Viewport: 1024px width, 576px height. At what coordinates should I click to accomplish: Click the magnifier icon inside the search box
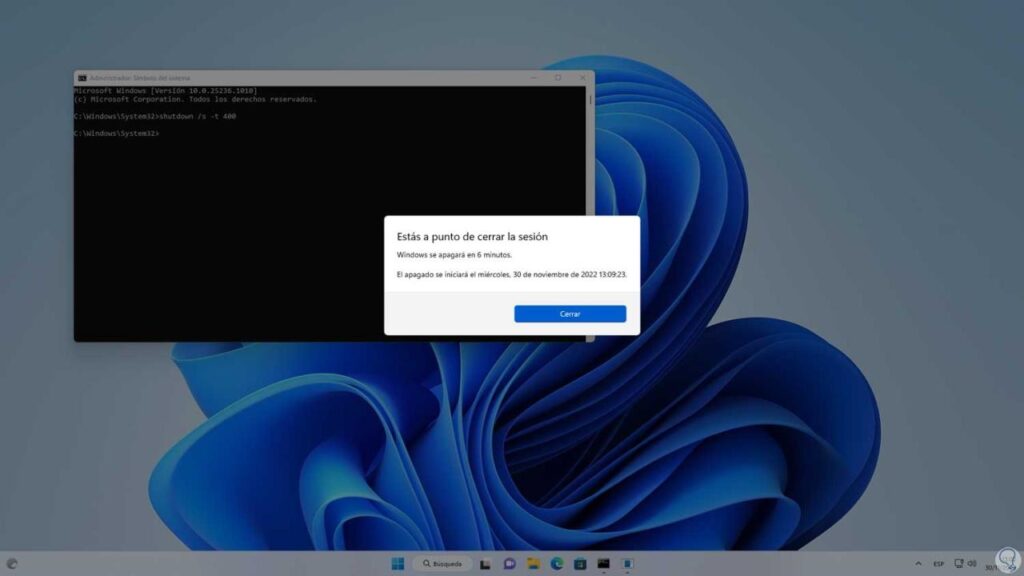[426, 563]
